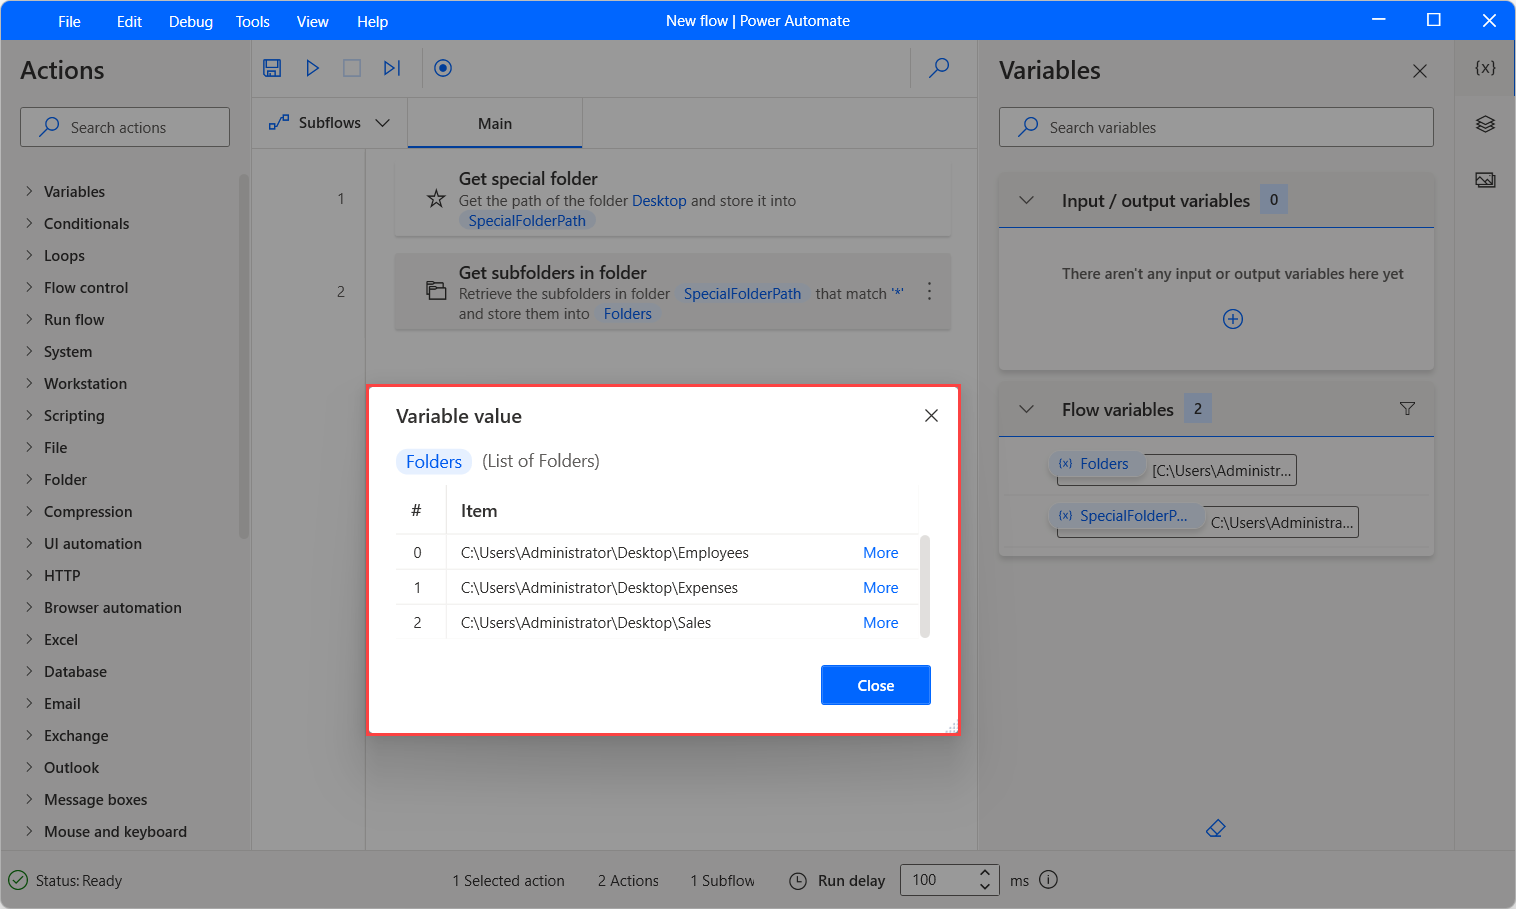Open the Tools menu

(253, 21)
